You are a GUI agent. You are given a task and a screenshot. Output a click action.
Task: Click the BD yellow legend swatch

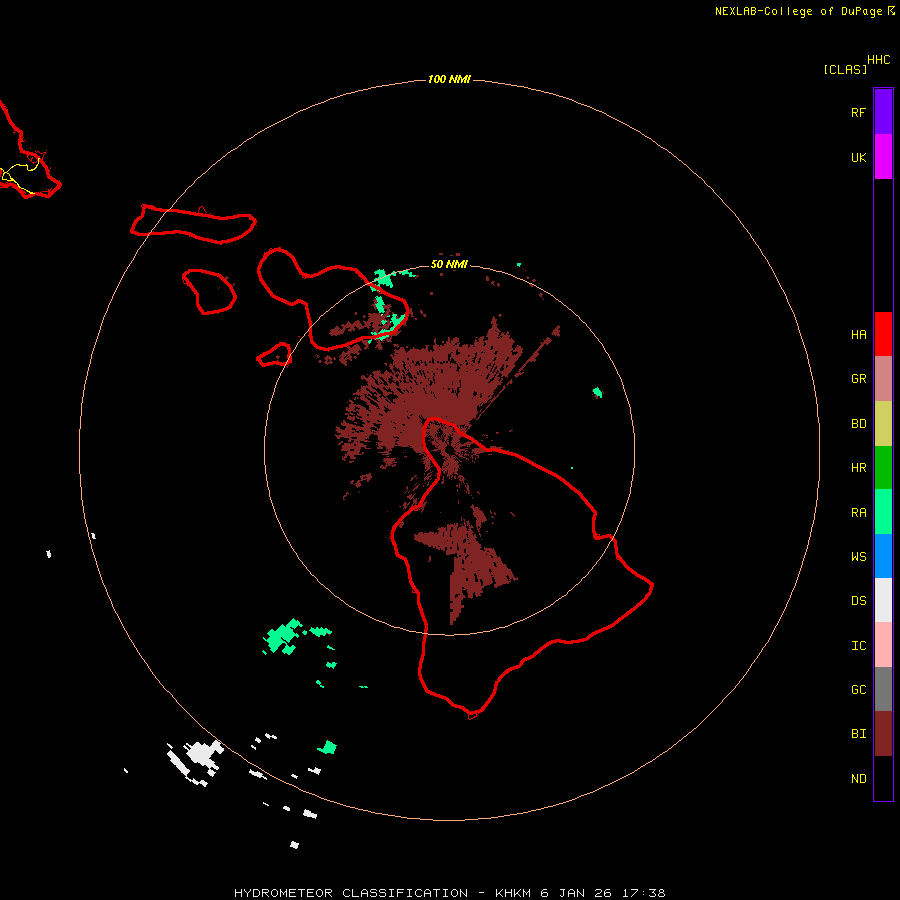click(x=883, y=424)
